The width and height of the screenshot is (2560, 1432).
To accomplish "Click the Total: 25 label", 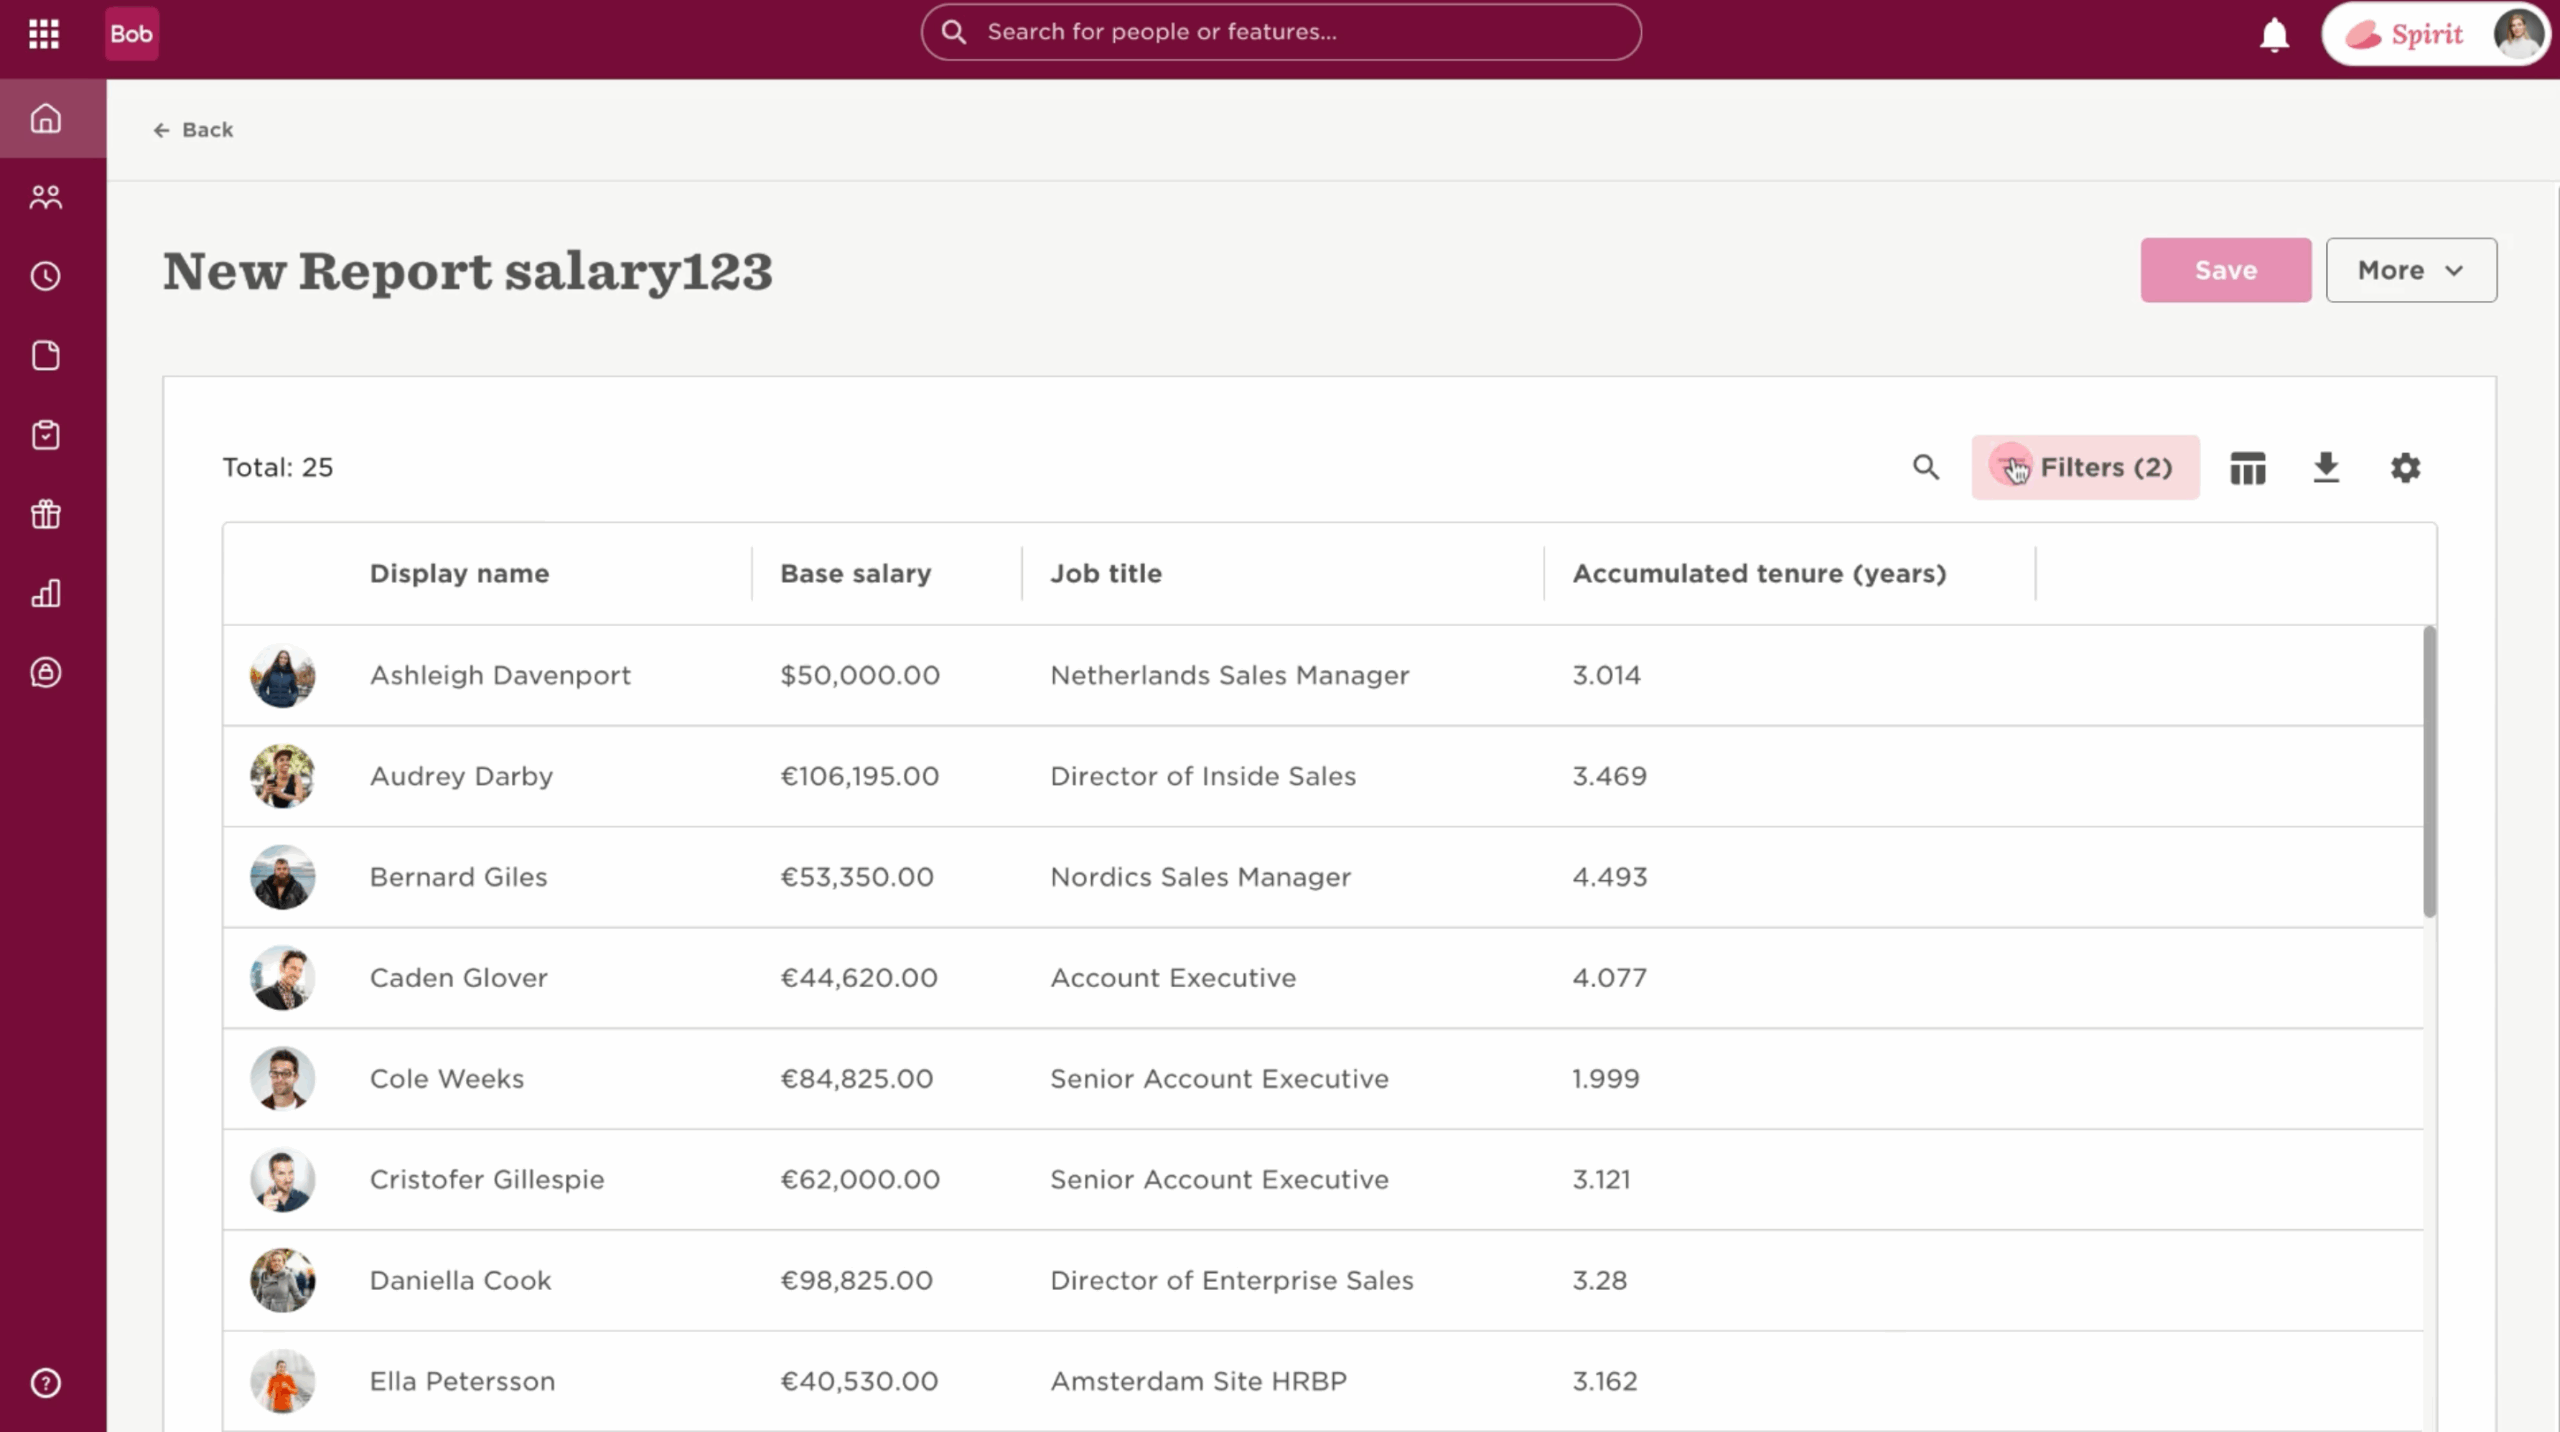I will (278, 467).
